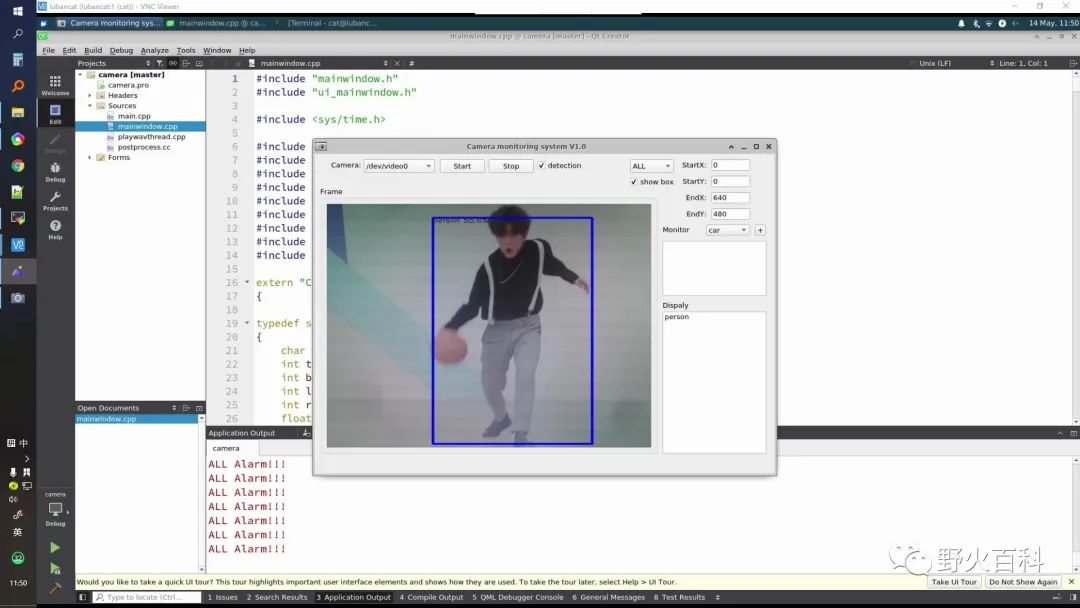1080x608 pixels.
Task: Click the hammer Build project icon
Action: [x=55, y=588]
